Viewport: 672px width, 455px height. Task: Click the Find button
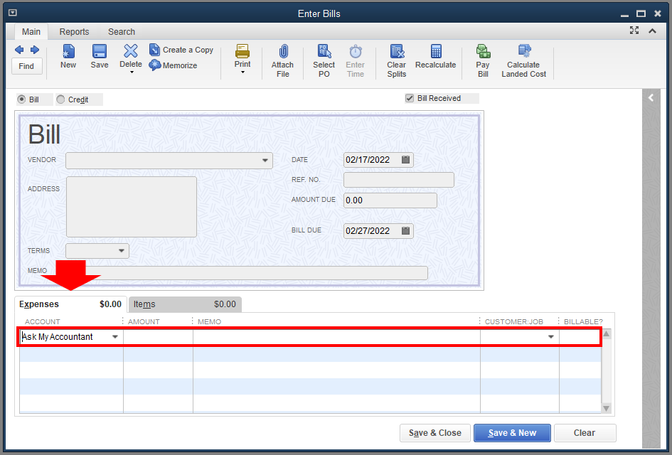click(27, 66)
